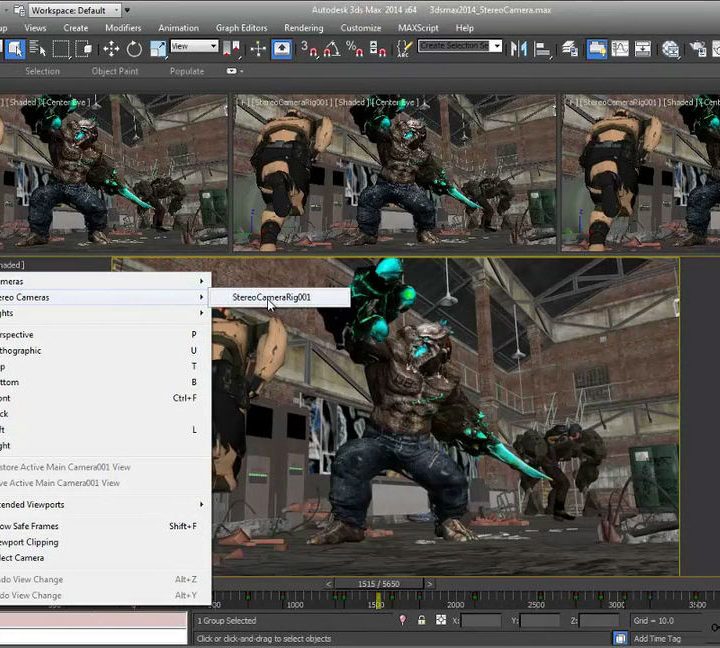Open the Modifiers menu
This screenshot has height=648, width=720.
[x=123, y=28]
